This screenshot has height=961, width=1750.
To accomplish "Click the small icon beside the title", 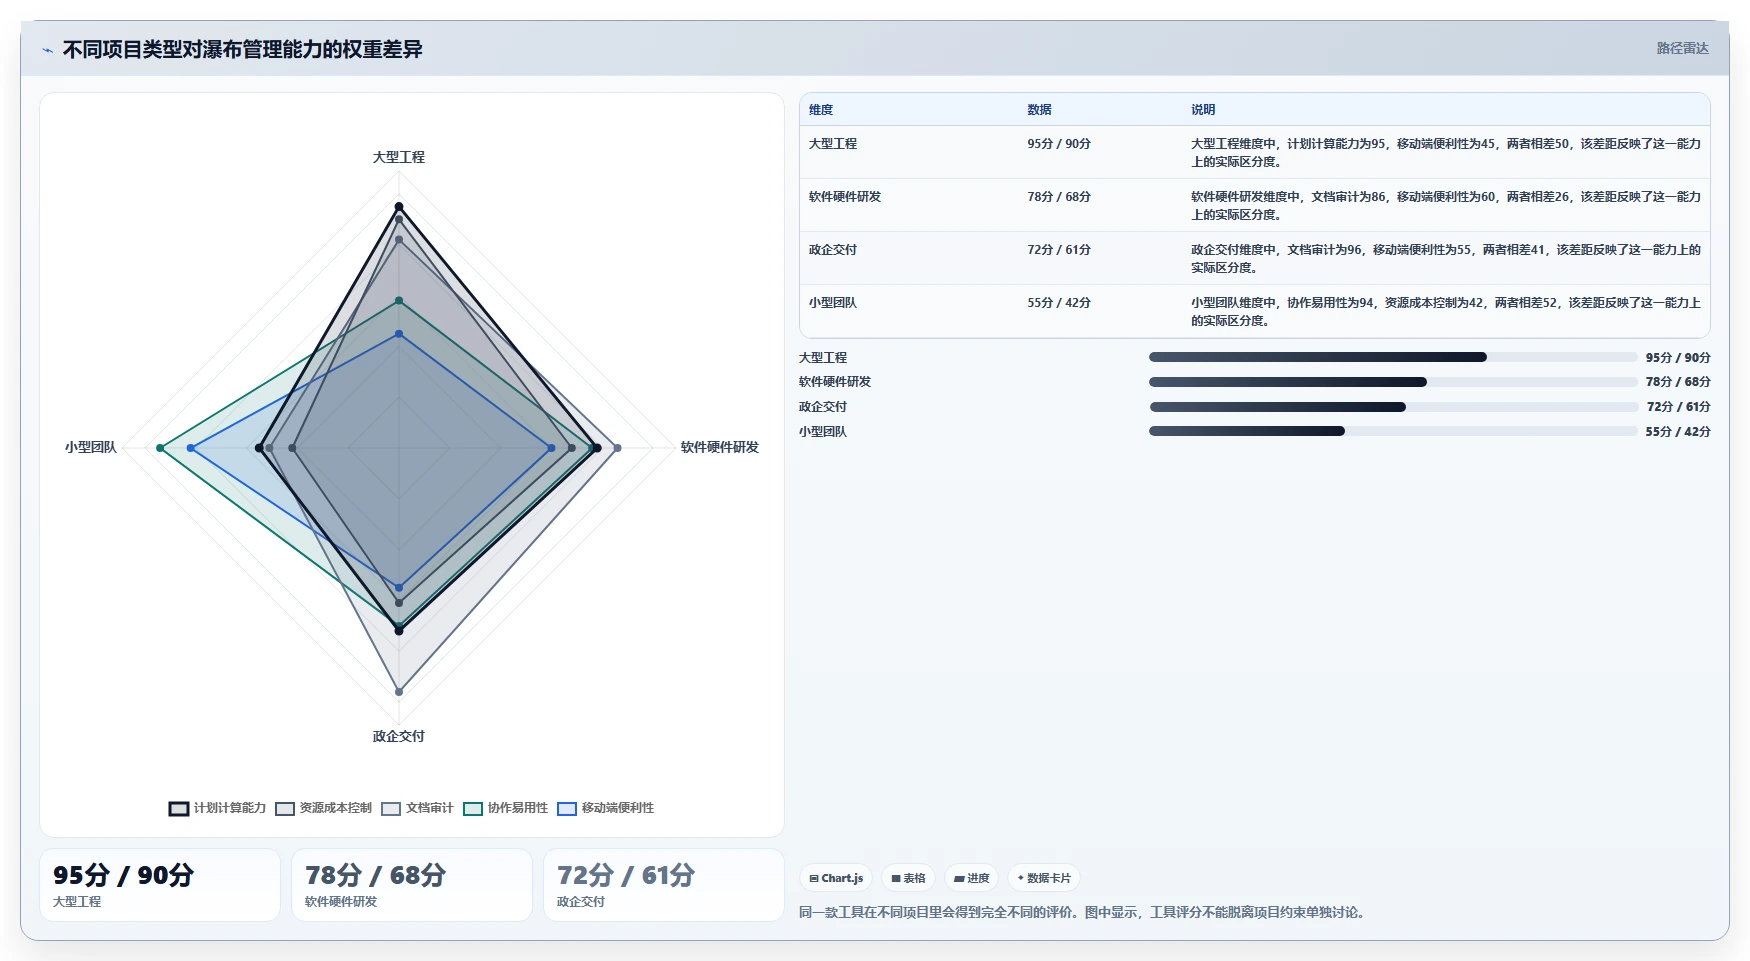I will 47,50.
